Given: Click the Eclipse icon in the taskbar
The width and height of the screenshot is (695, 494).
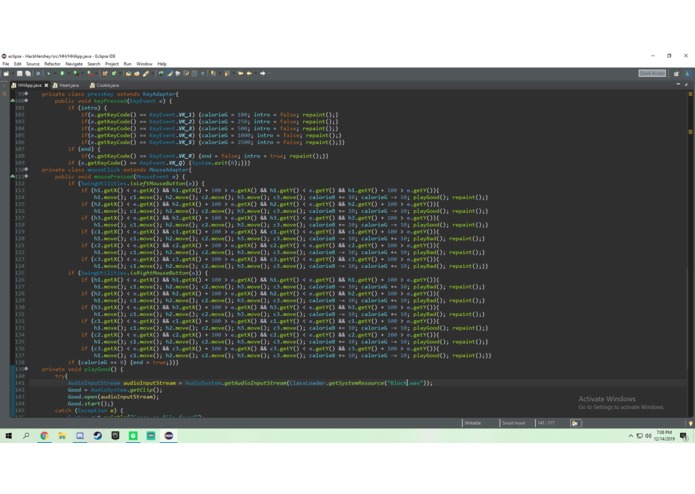Looking at the screenshot, I should pos(168,436).
